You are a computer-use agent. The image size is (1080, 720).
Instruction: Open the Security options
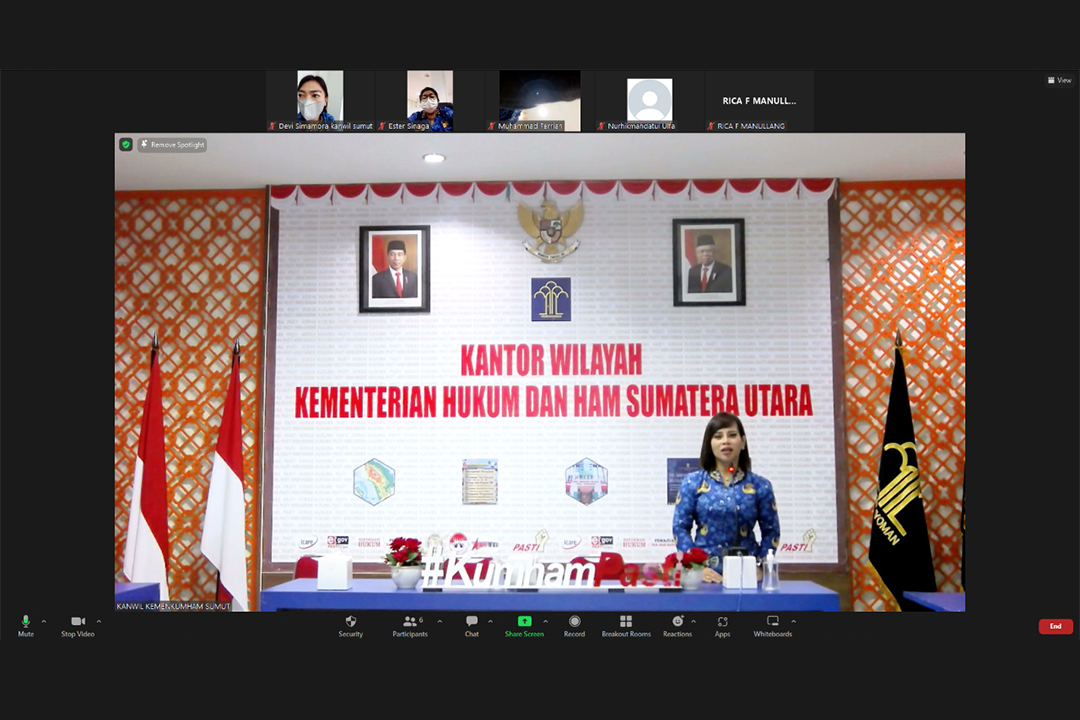(x=350, y=622)
